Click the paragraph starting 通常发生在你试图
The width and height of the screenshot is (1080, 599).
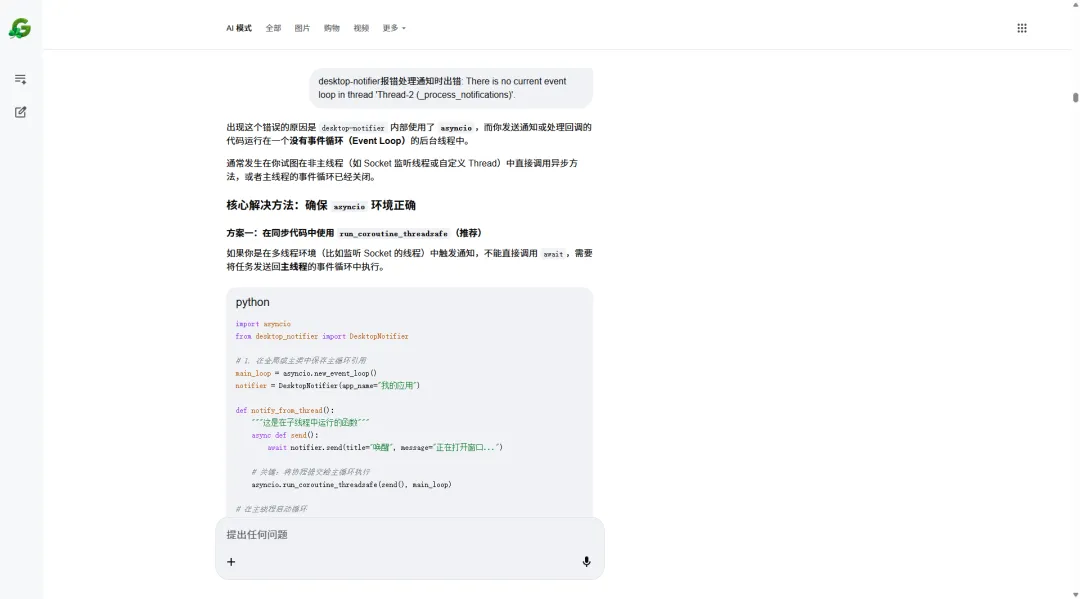pyautogui.click(x=402, y=170)
